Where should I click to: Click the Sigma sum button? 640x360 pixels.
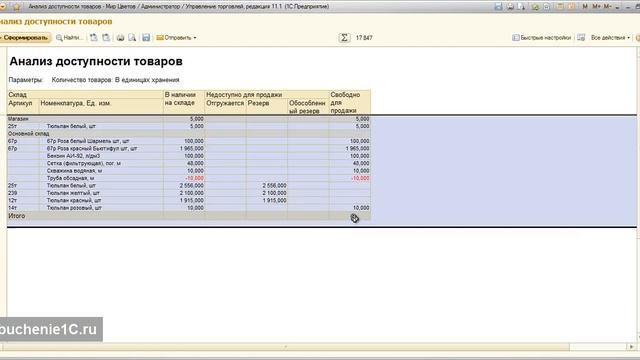[344, 38]
